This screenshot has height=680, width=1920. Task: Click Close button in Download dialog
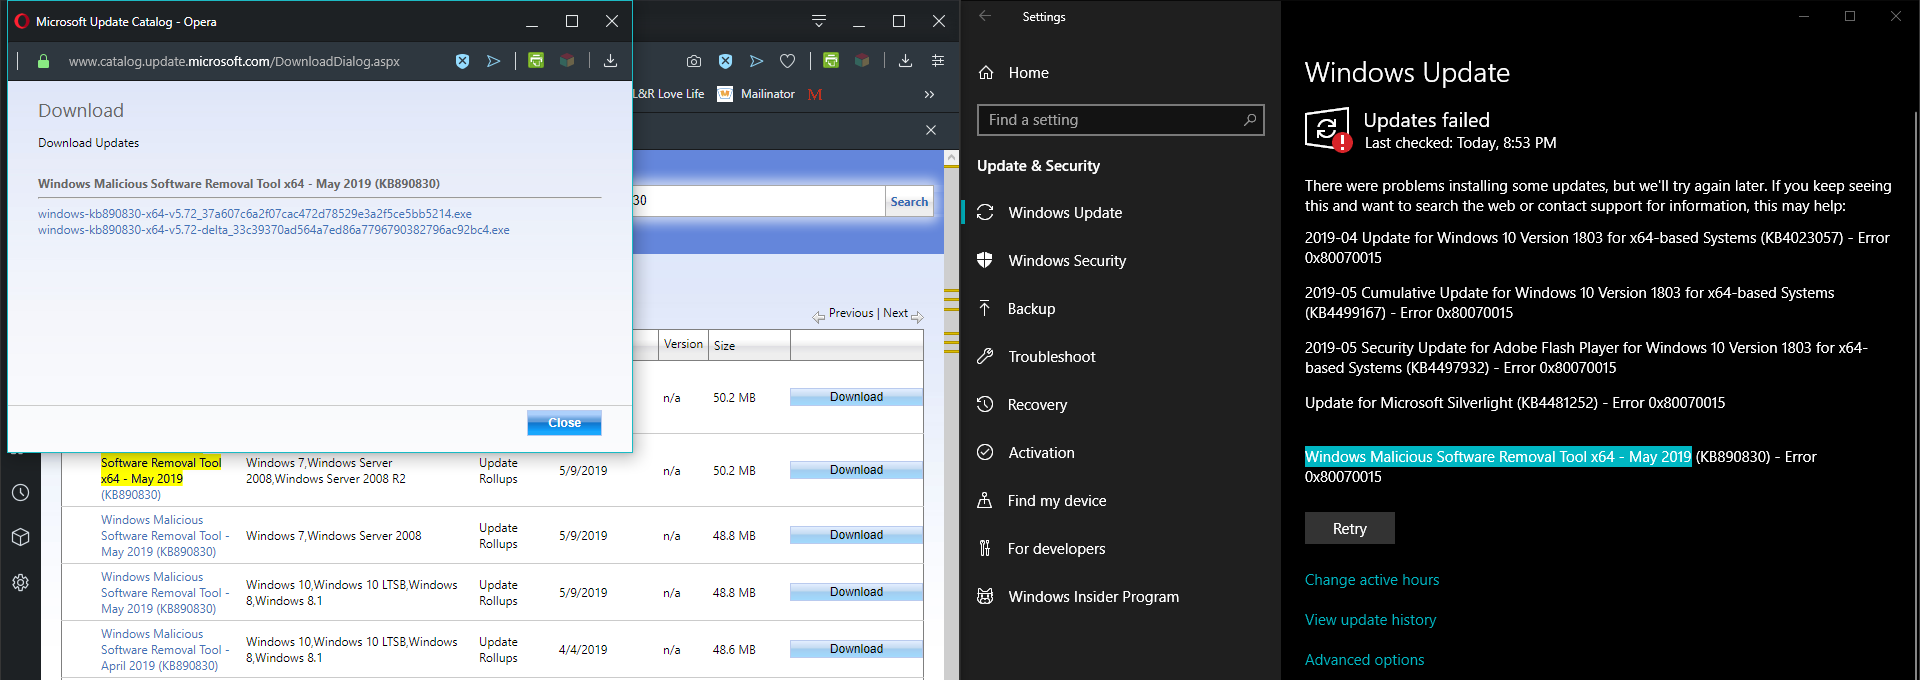[x=564, y=423]
